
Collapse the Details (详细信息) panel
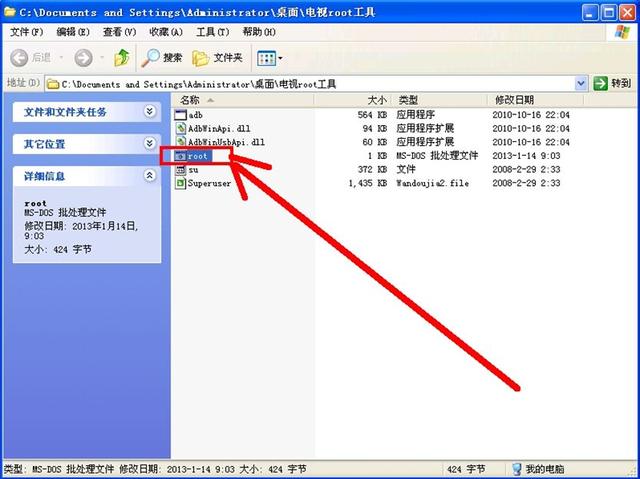150,175
